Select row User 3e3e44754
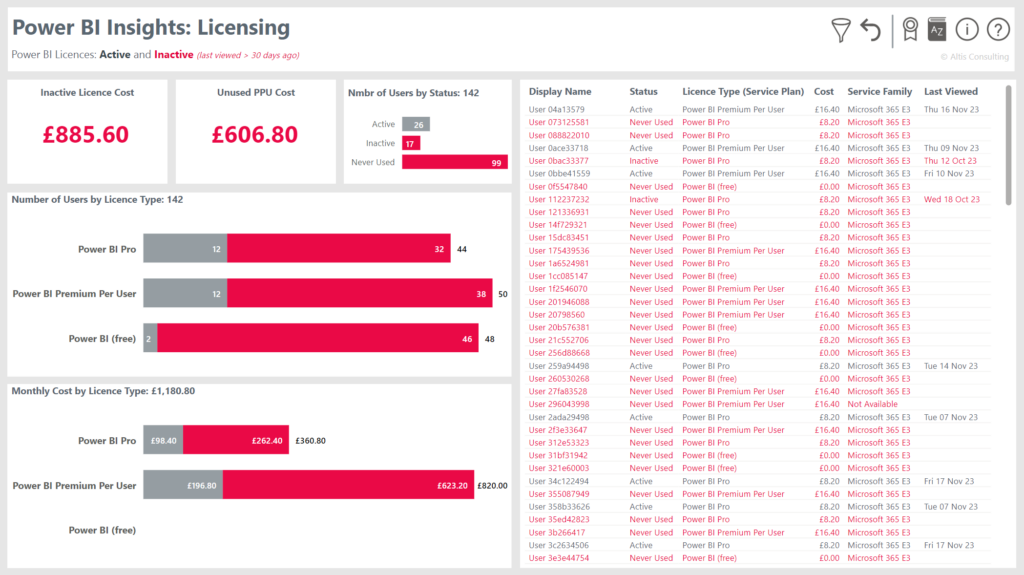 click(759, 558)
